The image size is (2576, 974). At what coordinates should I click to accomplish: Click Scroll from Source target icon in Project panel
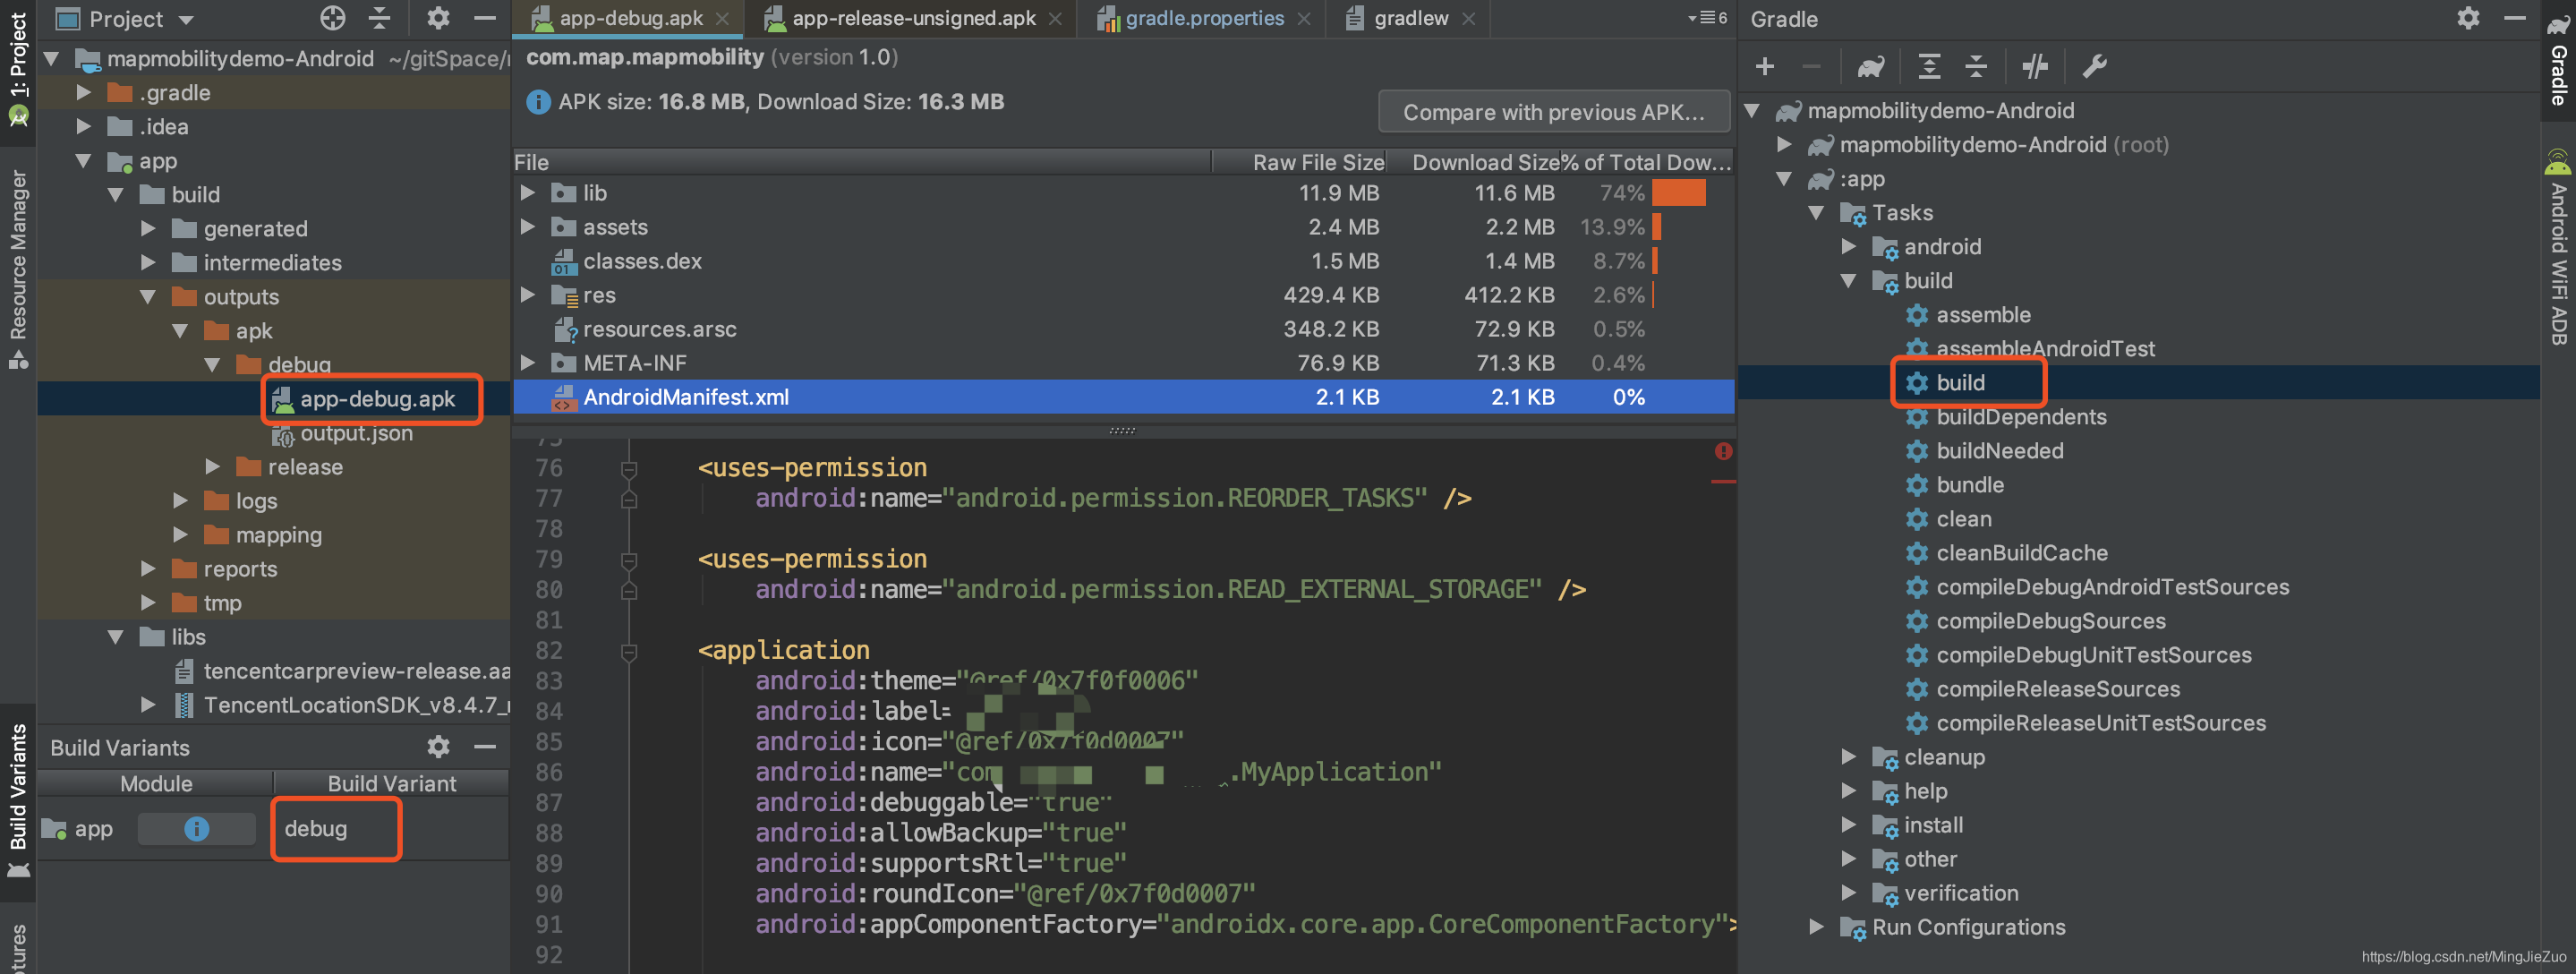[x=332, y=18]
